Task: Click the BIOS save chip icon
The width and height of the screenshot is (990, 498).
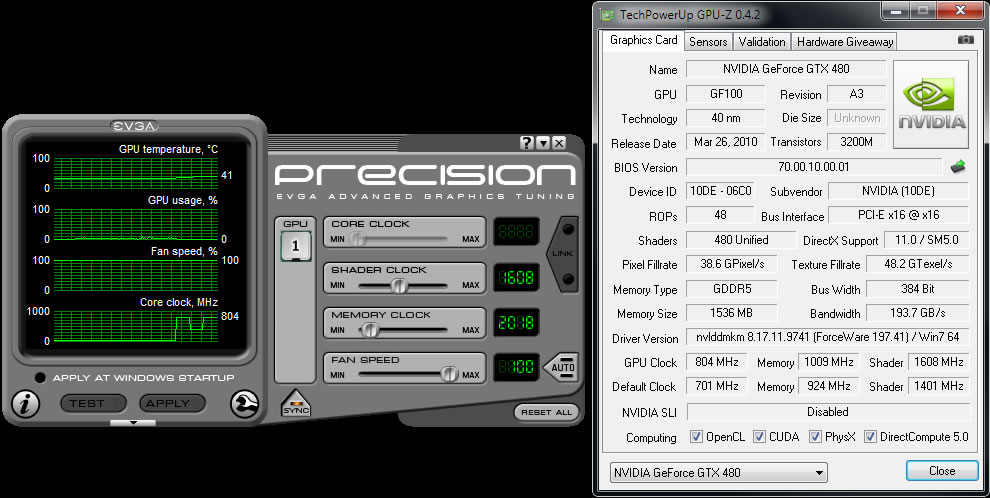Action: click(958, 167)
